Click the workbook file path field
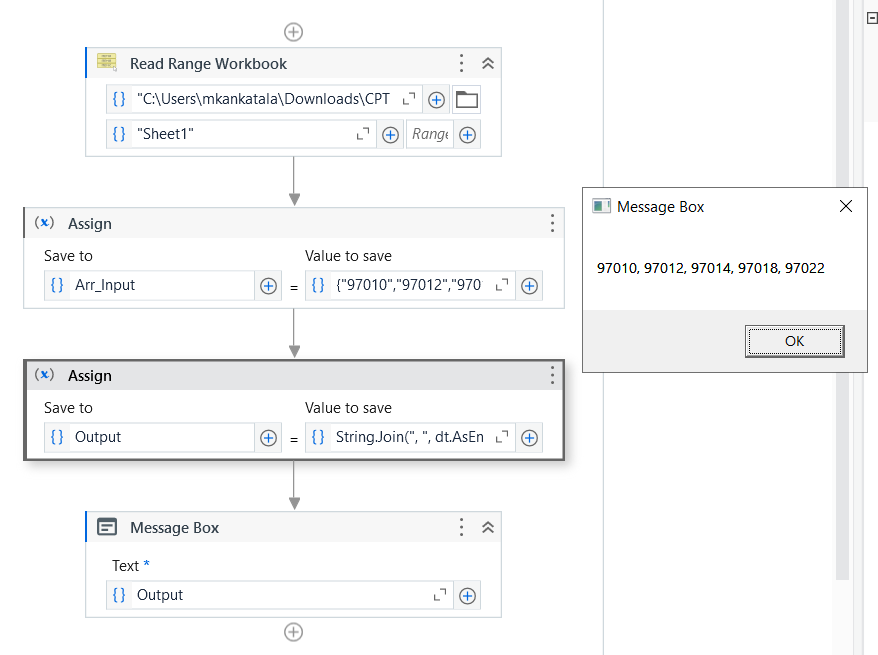Screen dimensions: 878x655 (x=265, y=99)
